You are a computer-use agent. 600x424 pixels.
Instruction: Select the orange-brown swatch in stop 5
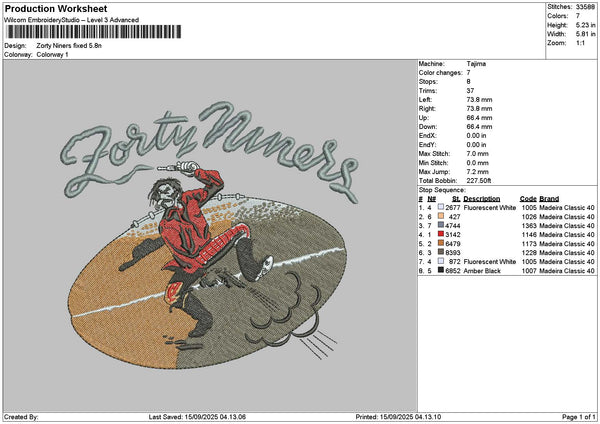[441, 243]
